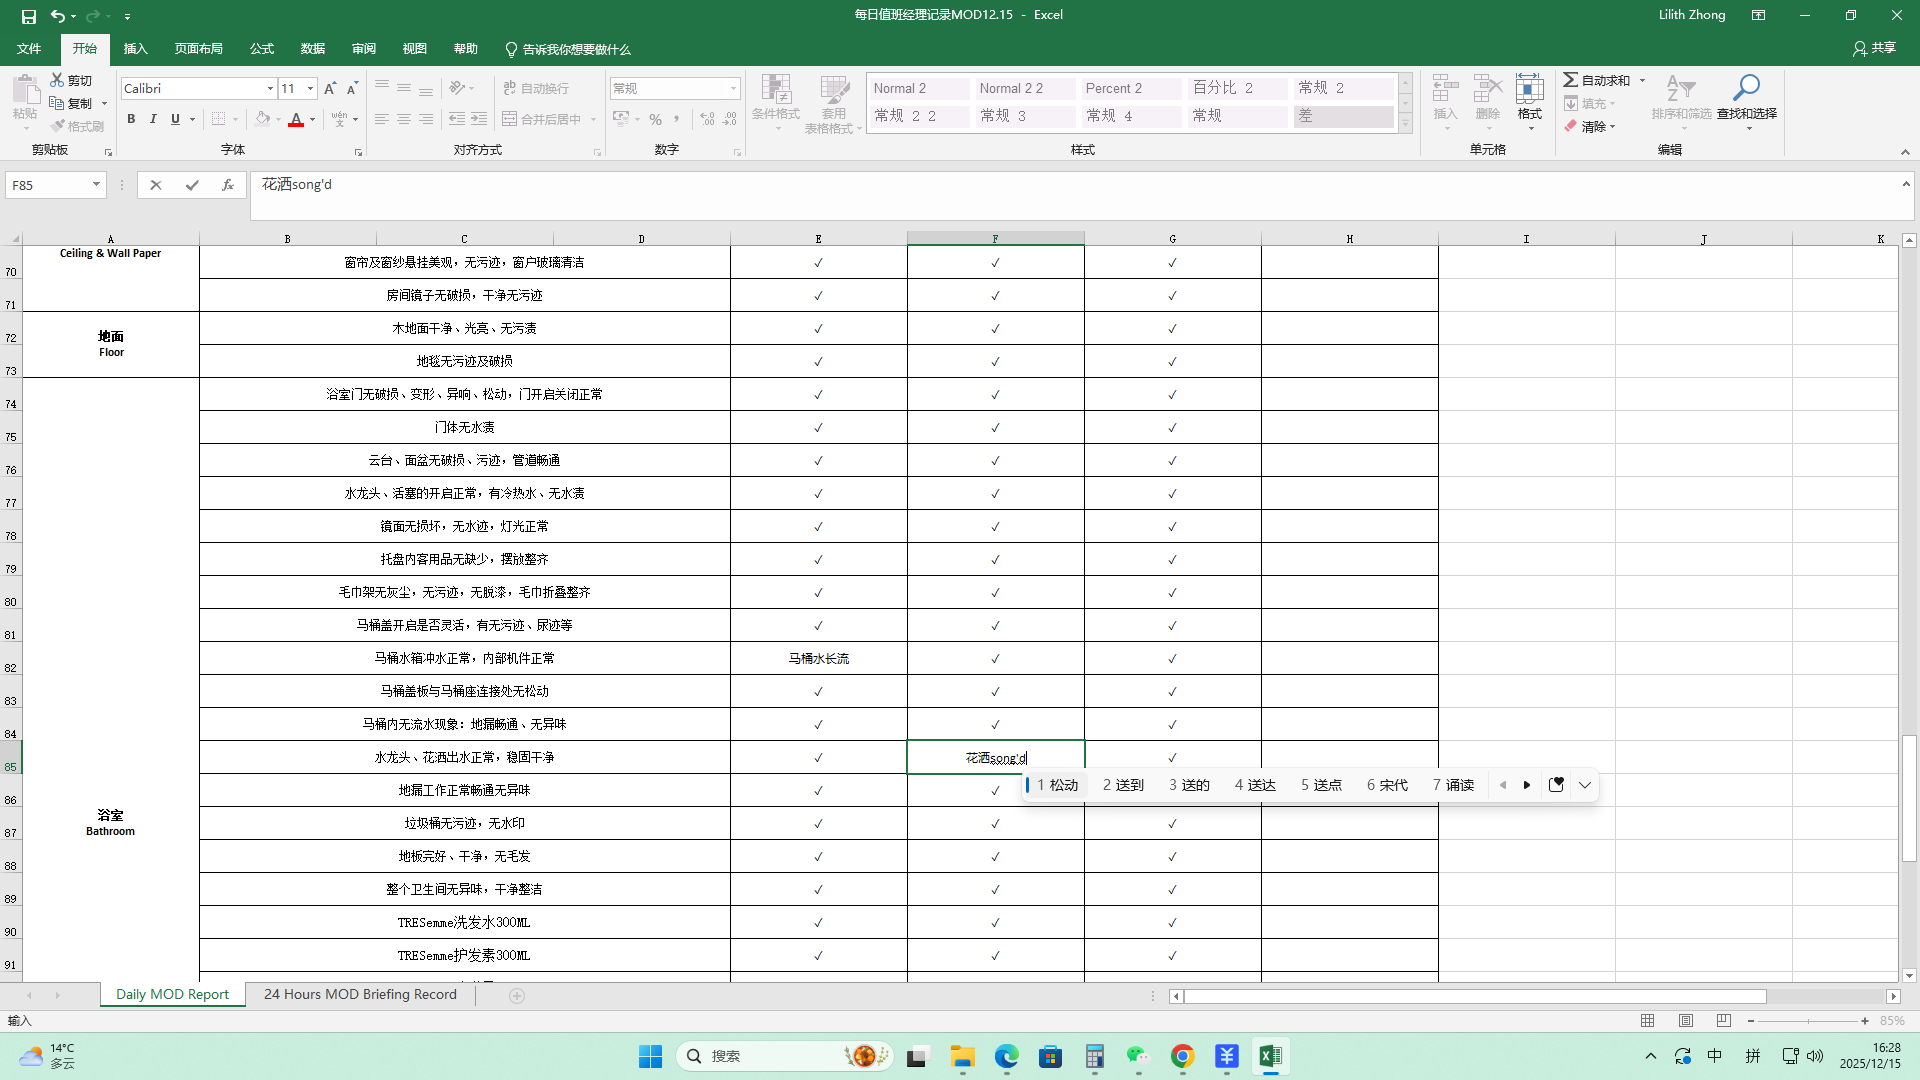Click the insert function fx icon
Image resolution: width=1920 pixels, height=1080 pixels.
228,185
